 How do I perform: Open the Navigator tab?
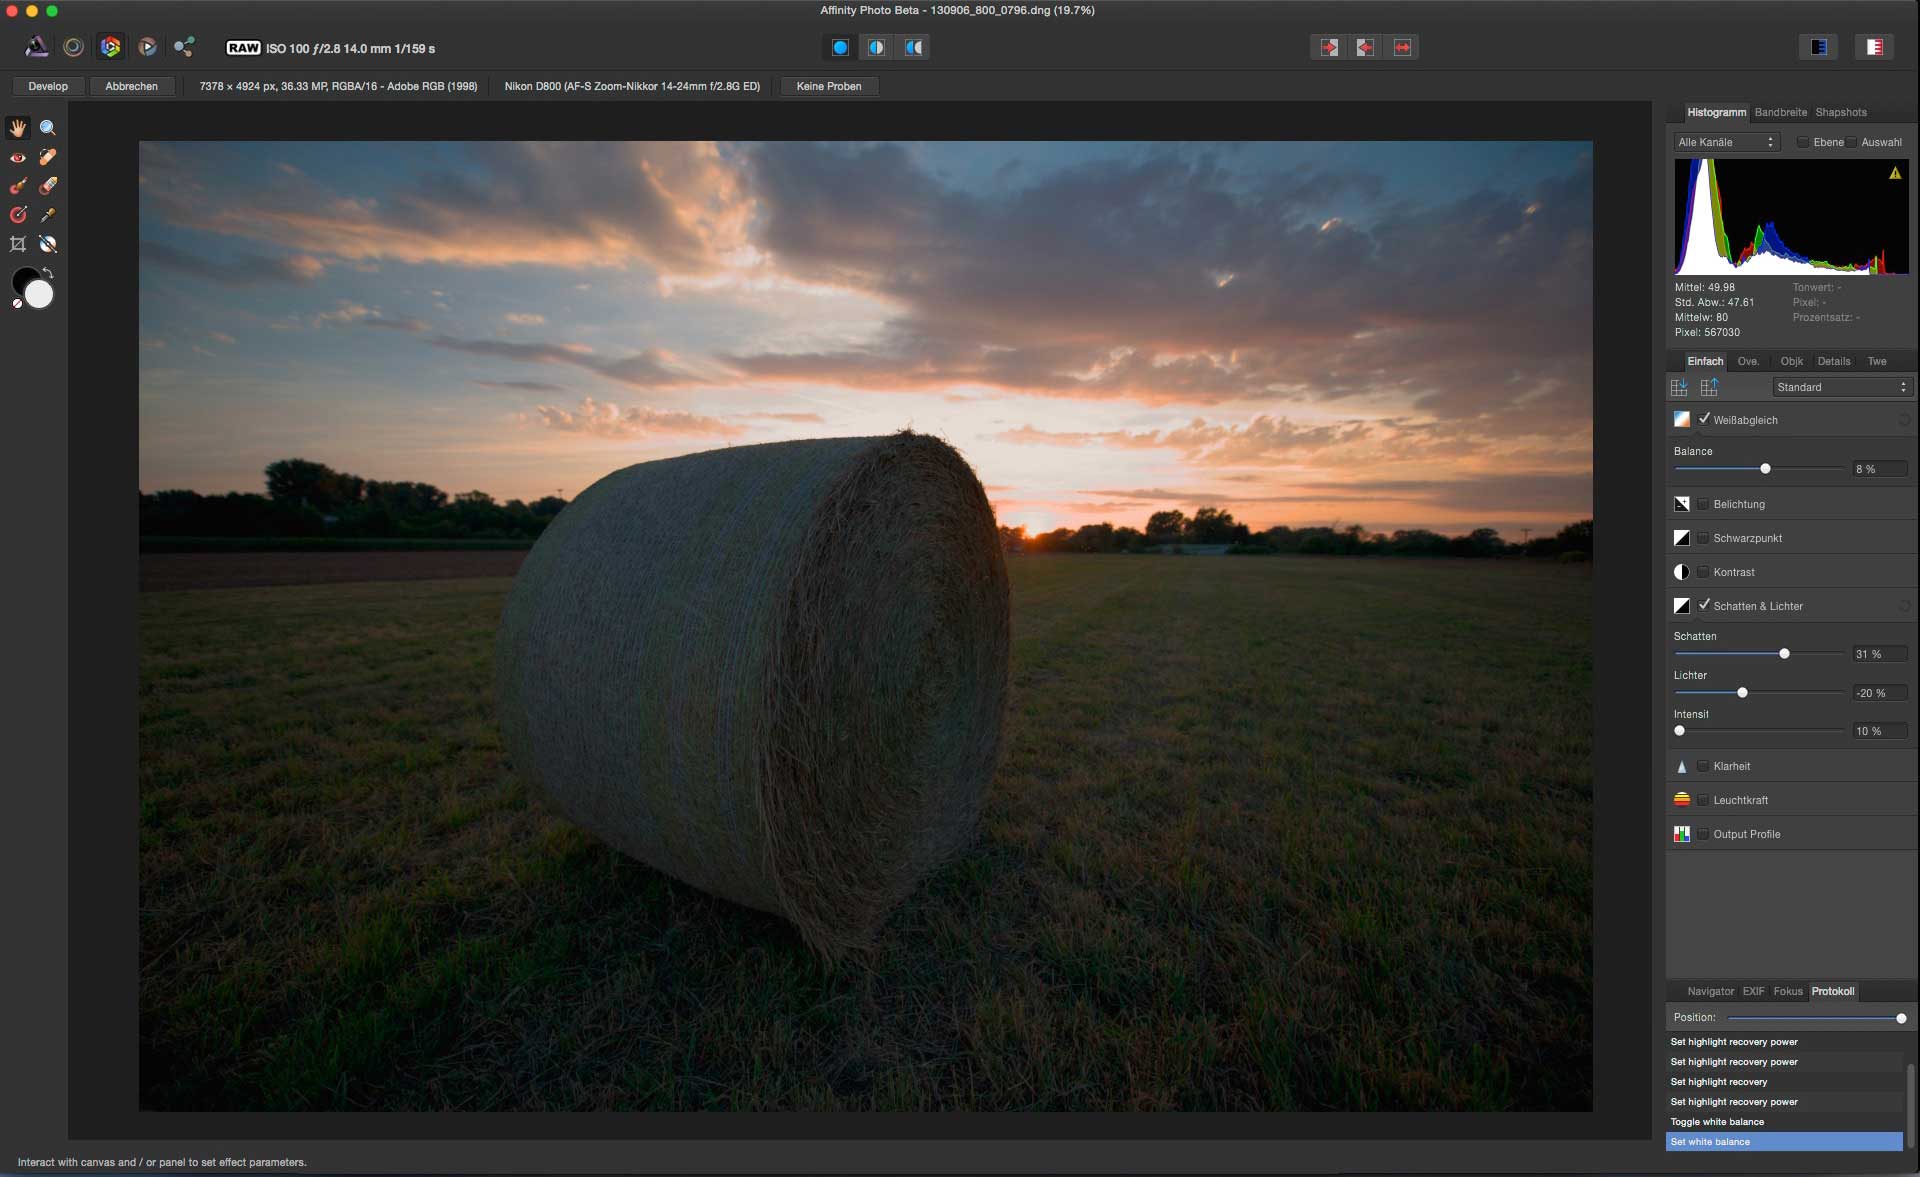1710,991
